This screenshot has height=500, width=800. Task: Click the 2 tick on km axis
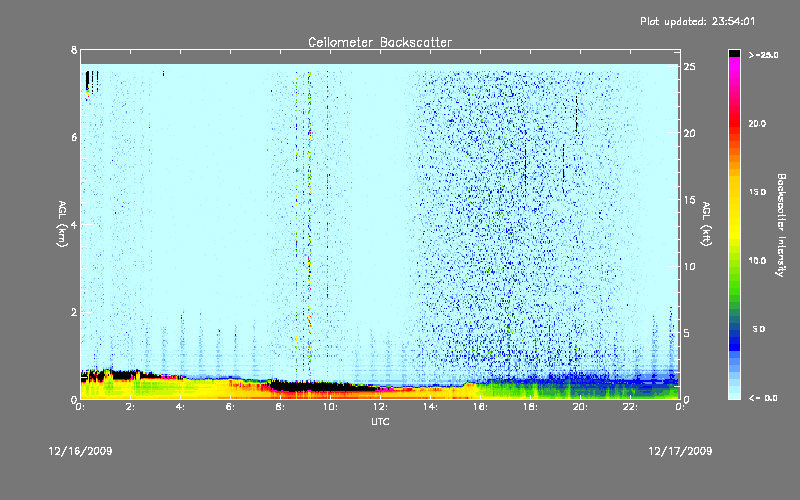(74, 312)
